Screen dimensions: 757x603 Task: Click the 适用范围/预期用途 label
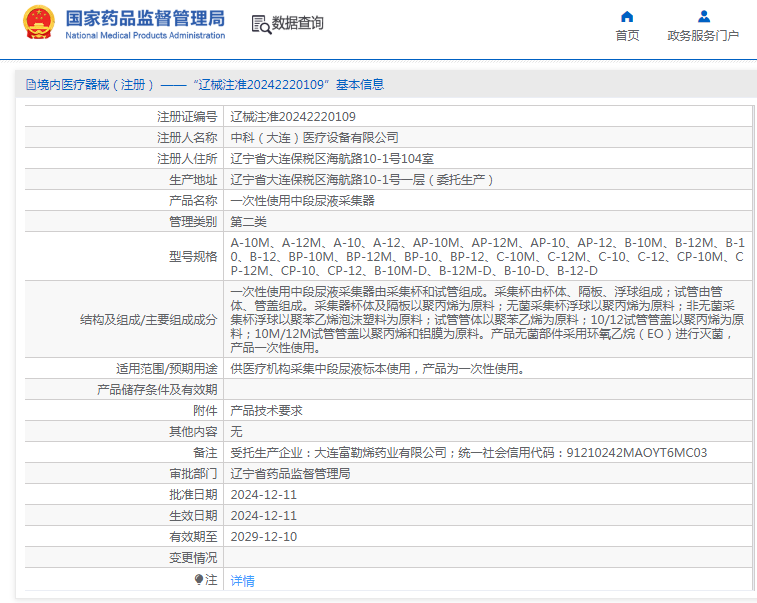(x=167, y=369)
